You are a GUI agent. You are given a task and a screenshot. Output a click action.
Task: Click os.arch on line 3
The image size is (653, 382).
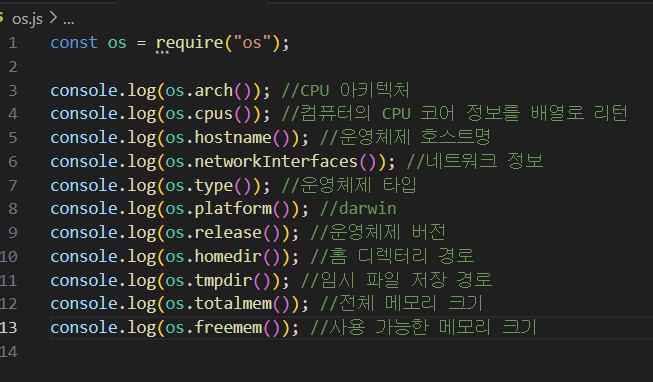pos(199,90)
